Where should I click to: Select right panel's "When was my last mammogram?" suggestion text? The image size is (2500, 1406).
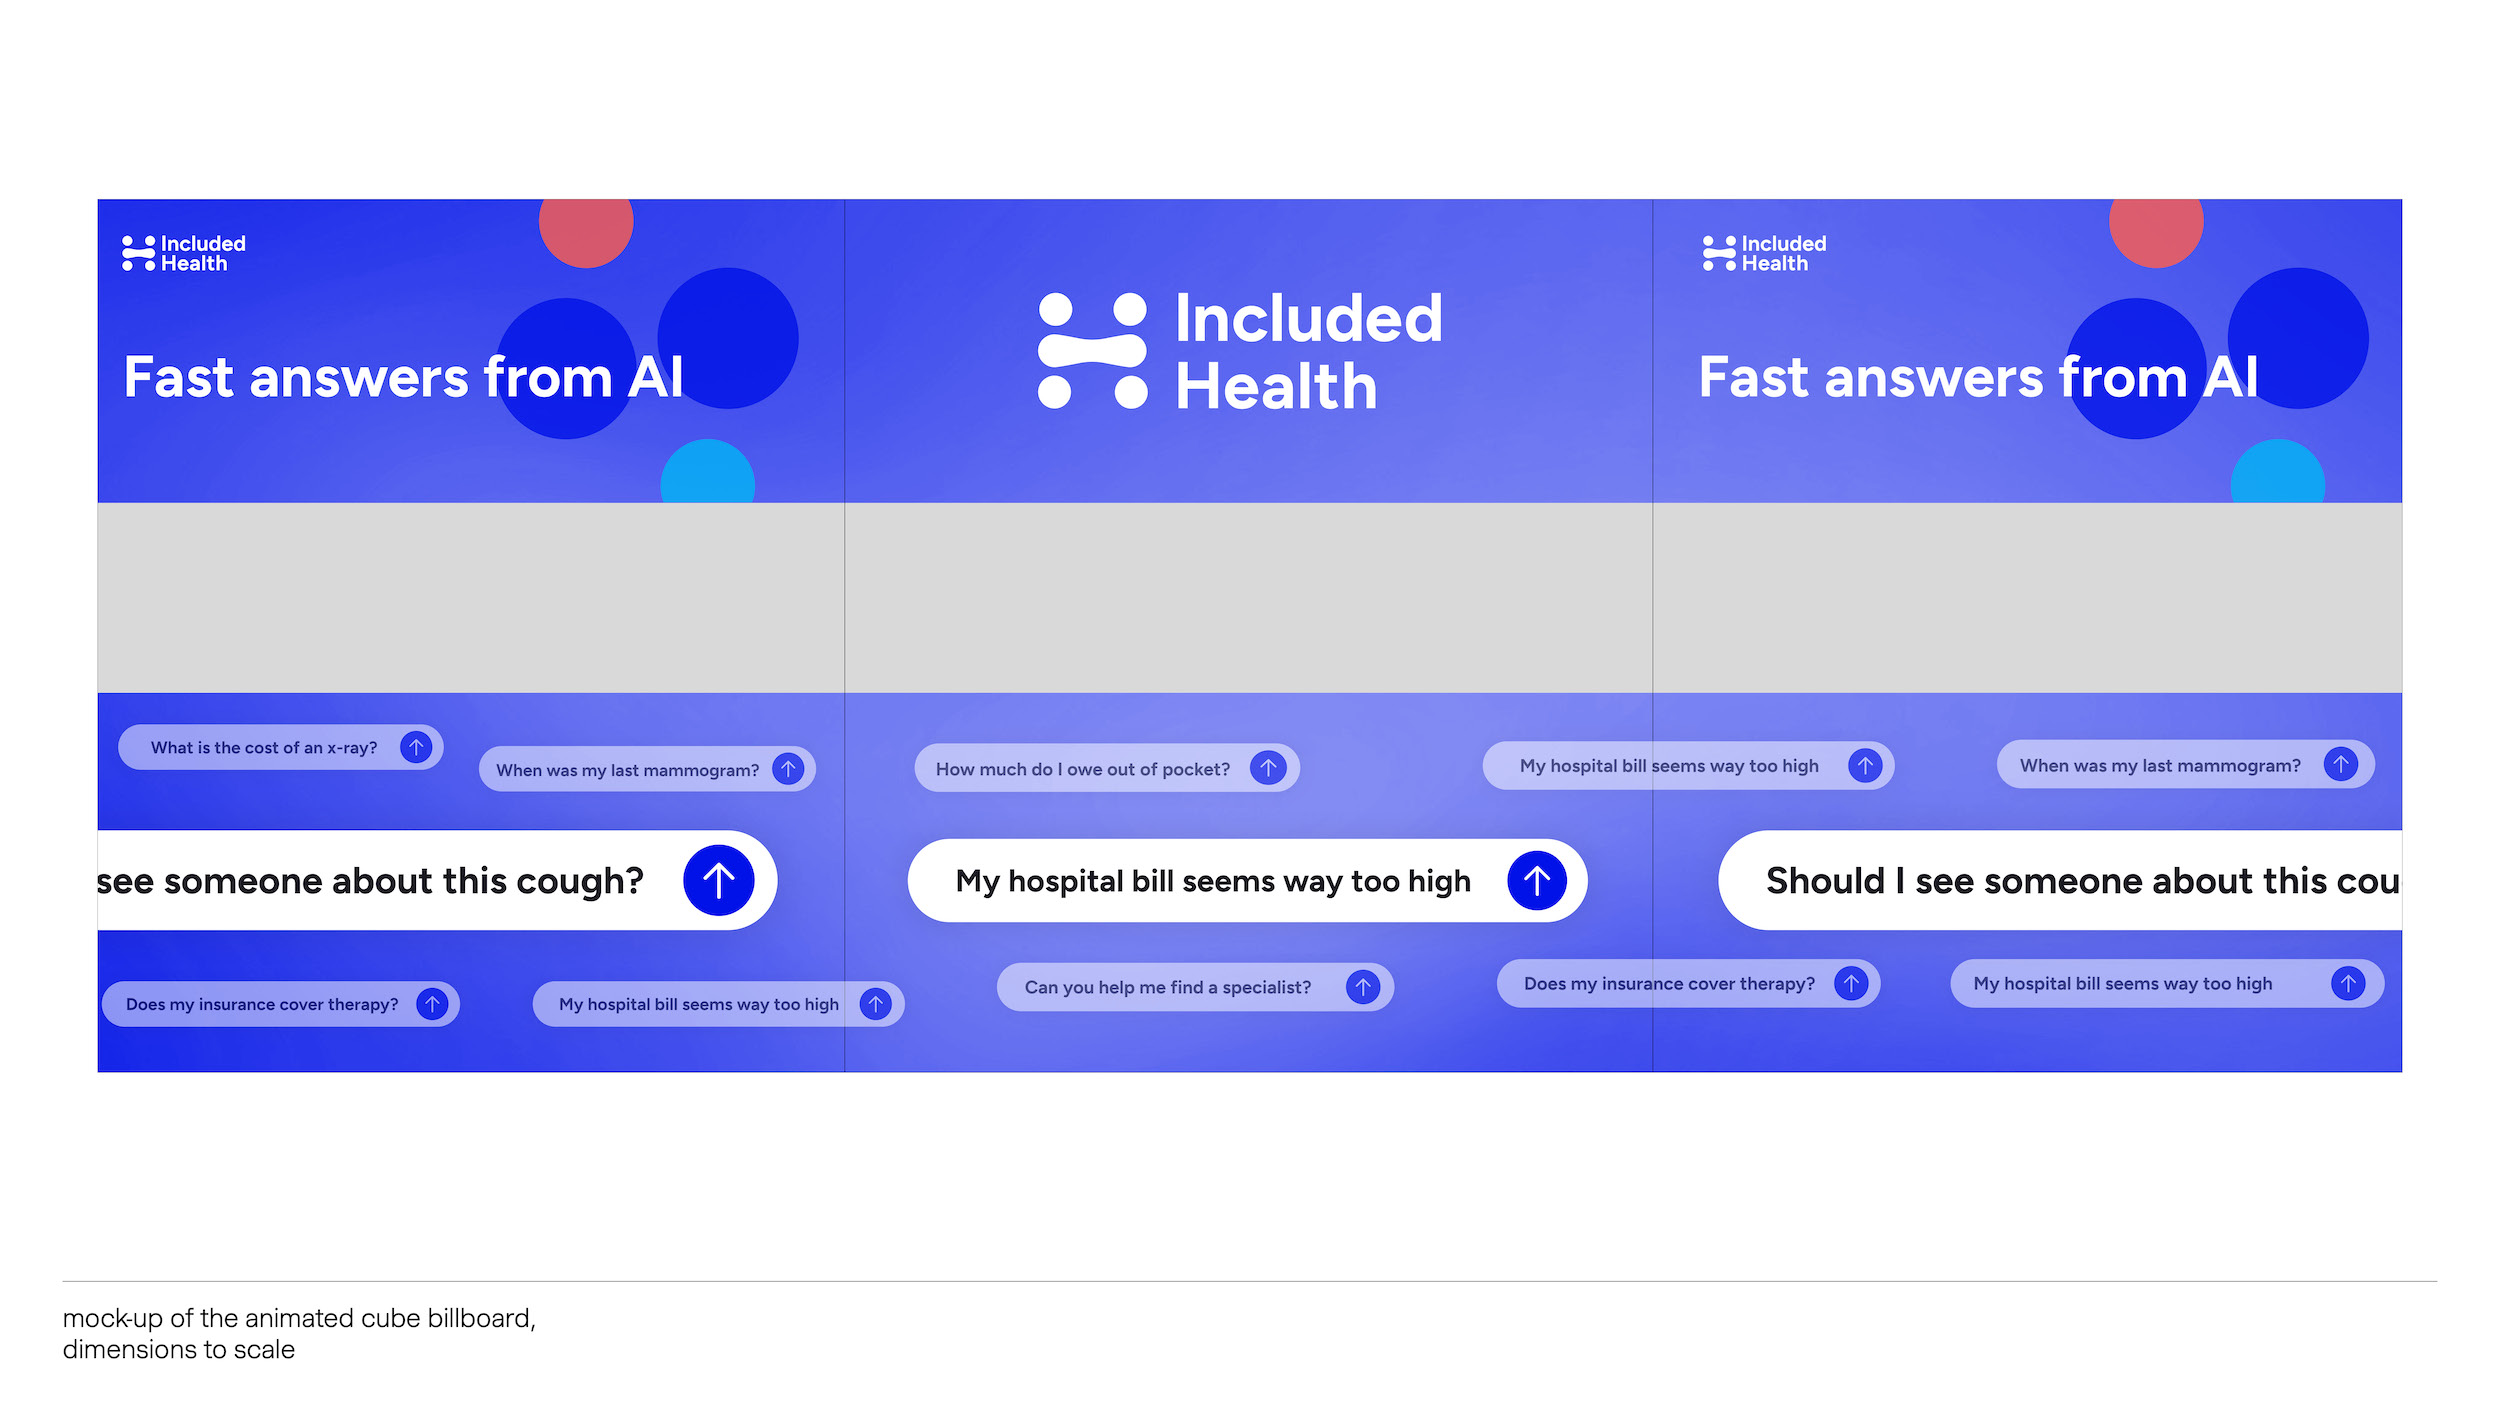click(x=2159, y=766)
